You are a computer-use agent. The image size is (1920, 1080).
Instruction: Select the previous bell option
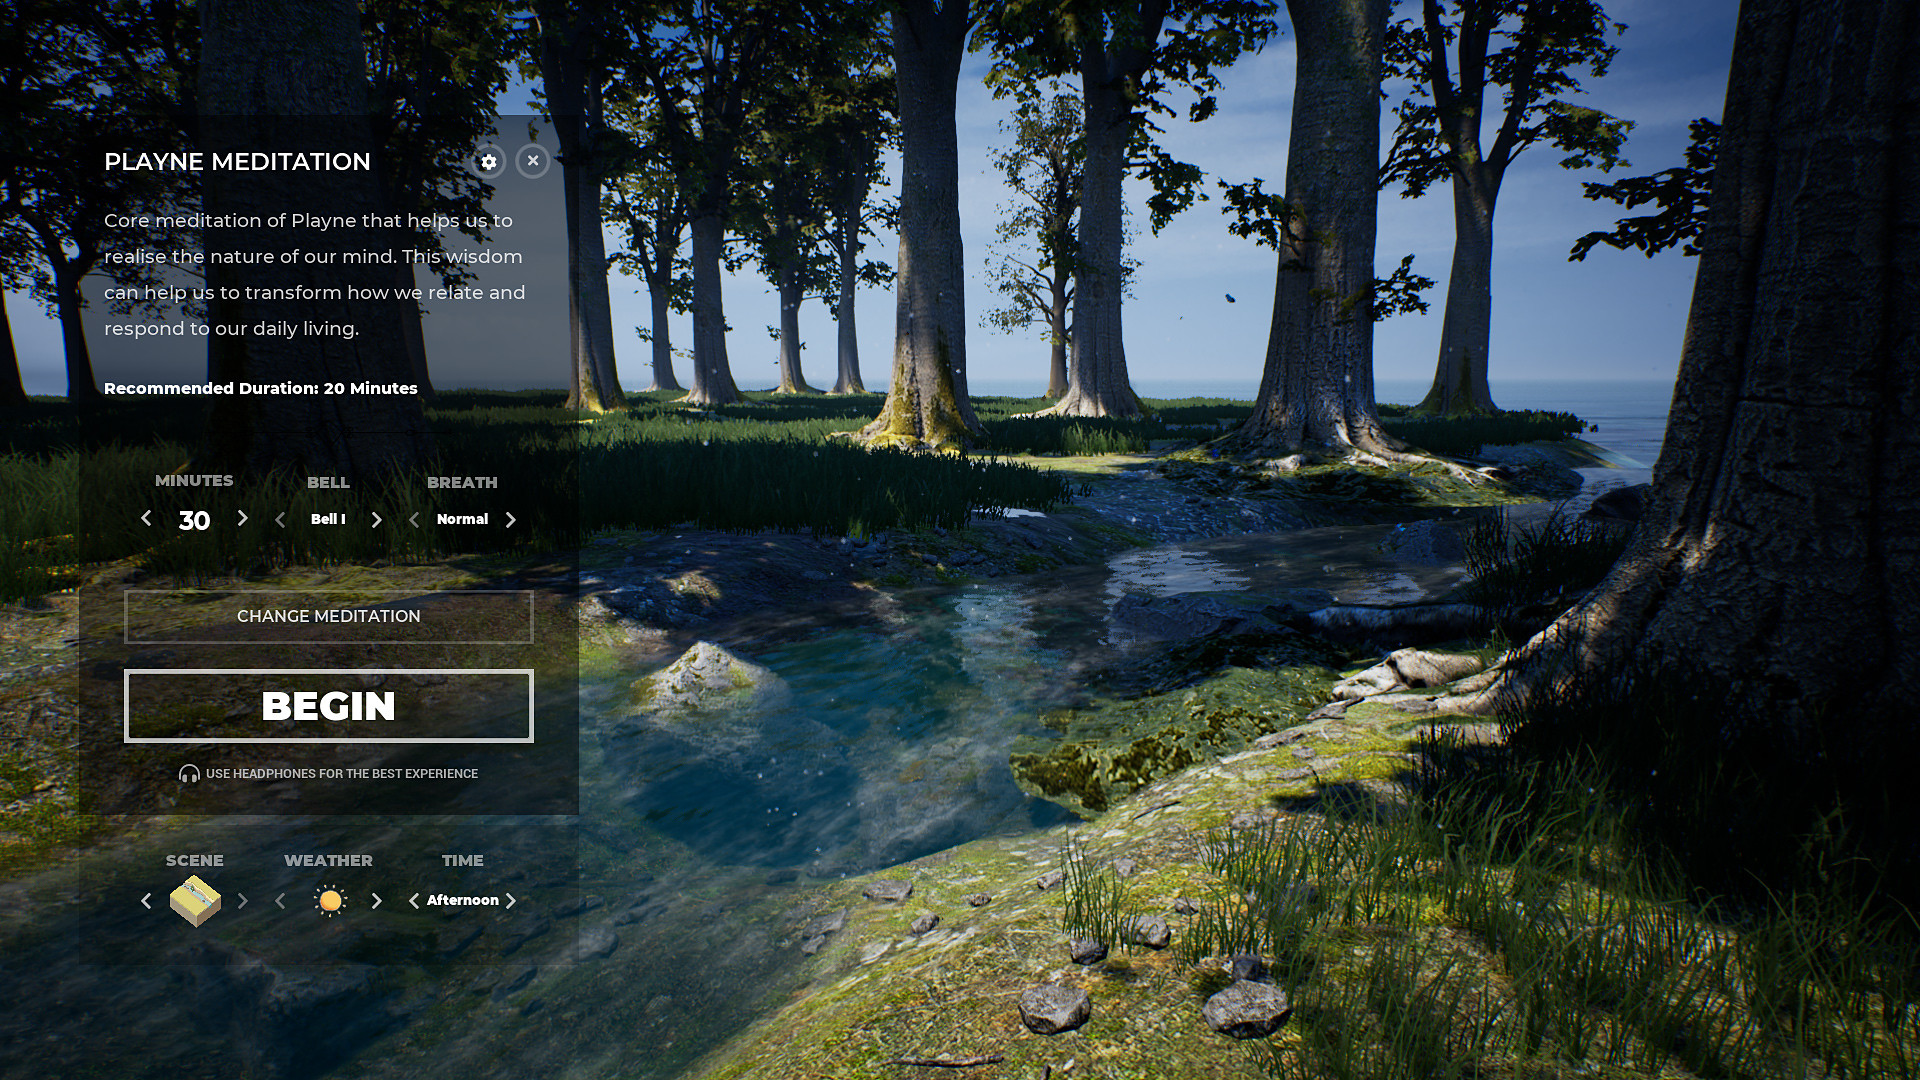[x=281, y=519]
